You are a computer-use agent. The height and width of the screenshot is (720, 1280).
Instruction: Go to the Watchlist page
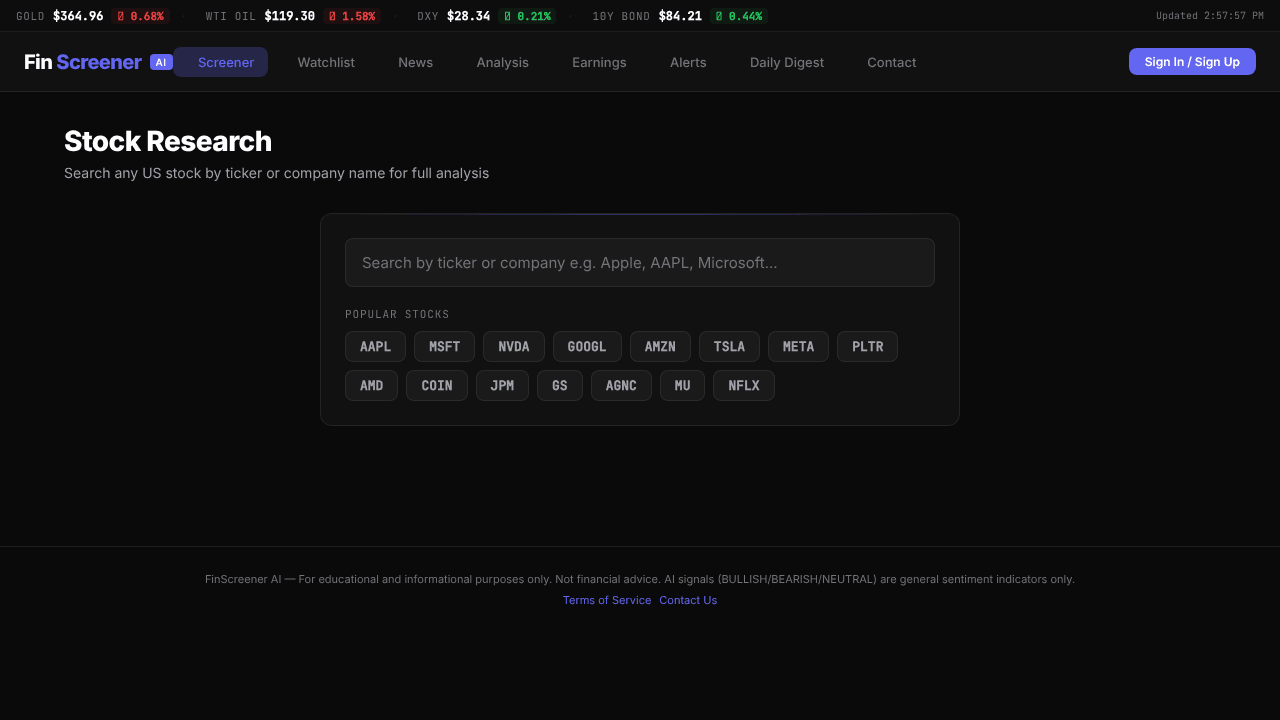click(x=326, y=62)
